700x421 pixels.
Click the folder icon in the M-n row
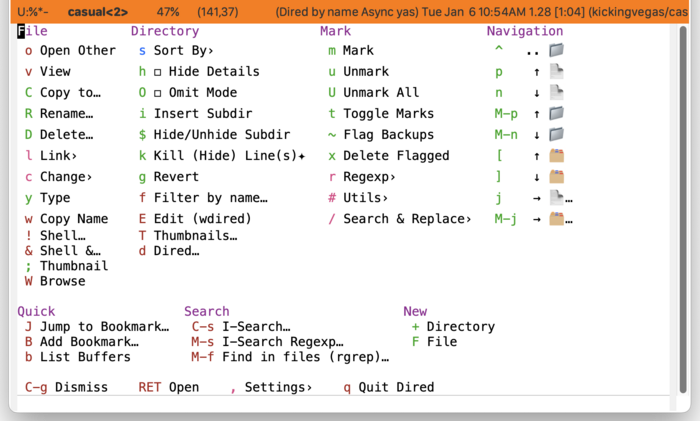coord(556,134)
